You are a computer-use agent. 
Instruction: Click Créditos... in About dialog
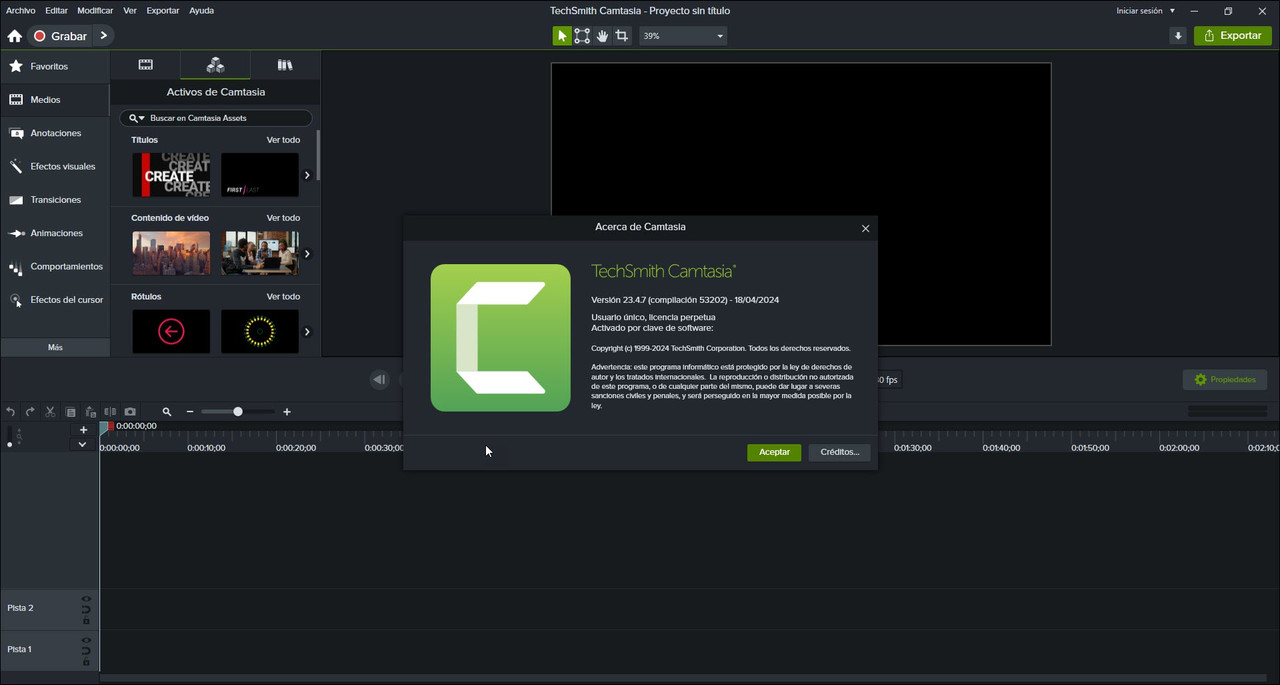click(840, 452)
